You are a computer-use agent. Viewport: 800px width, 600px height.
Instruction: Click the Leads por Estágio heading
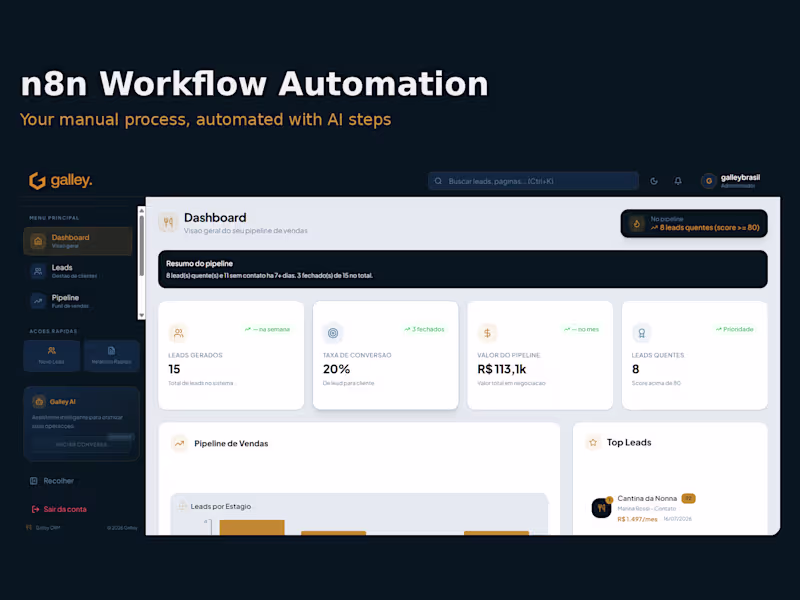pos(220,506)
